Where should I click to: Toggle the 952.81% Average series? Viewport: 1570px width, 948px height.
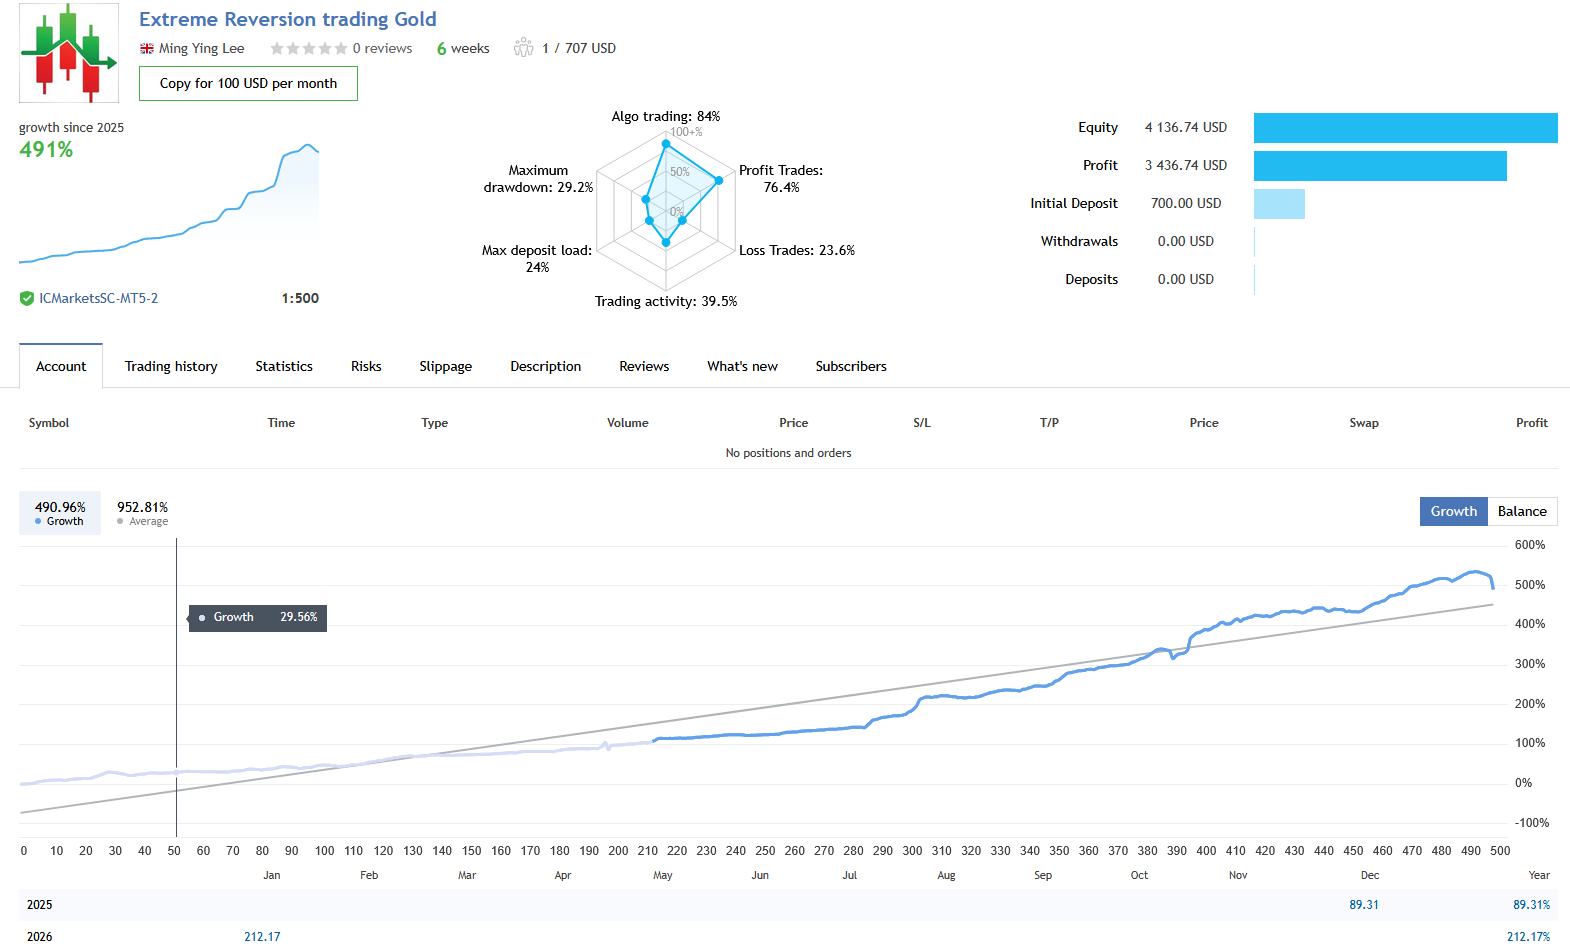click(x=142, y=512)
